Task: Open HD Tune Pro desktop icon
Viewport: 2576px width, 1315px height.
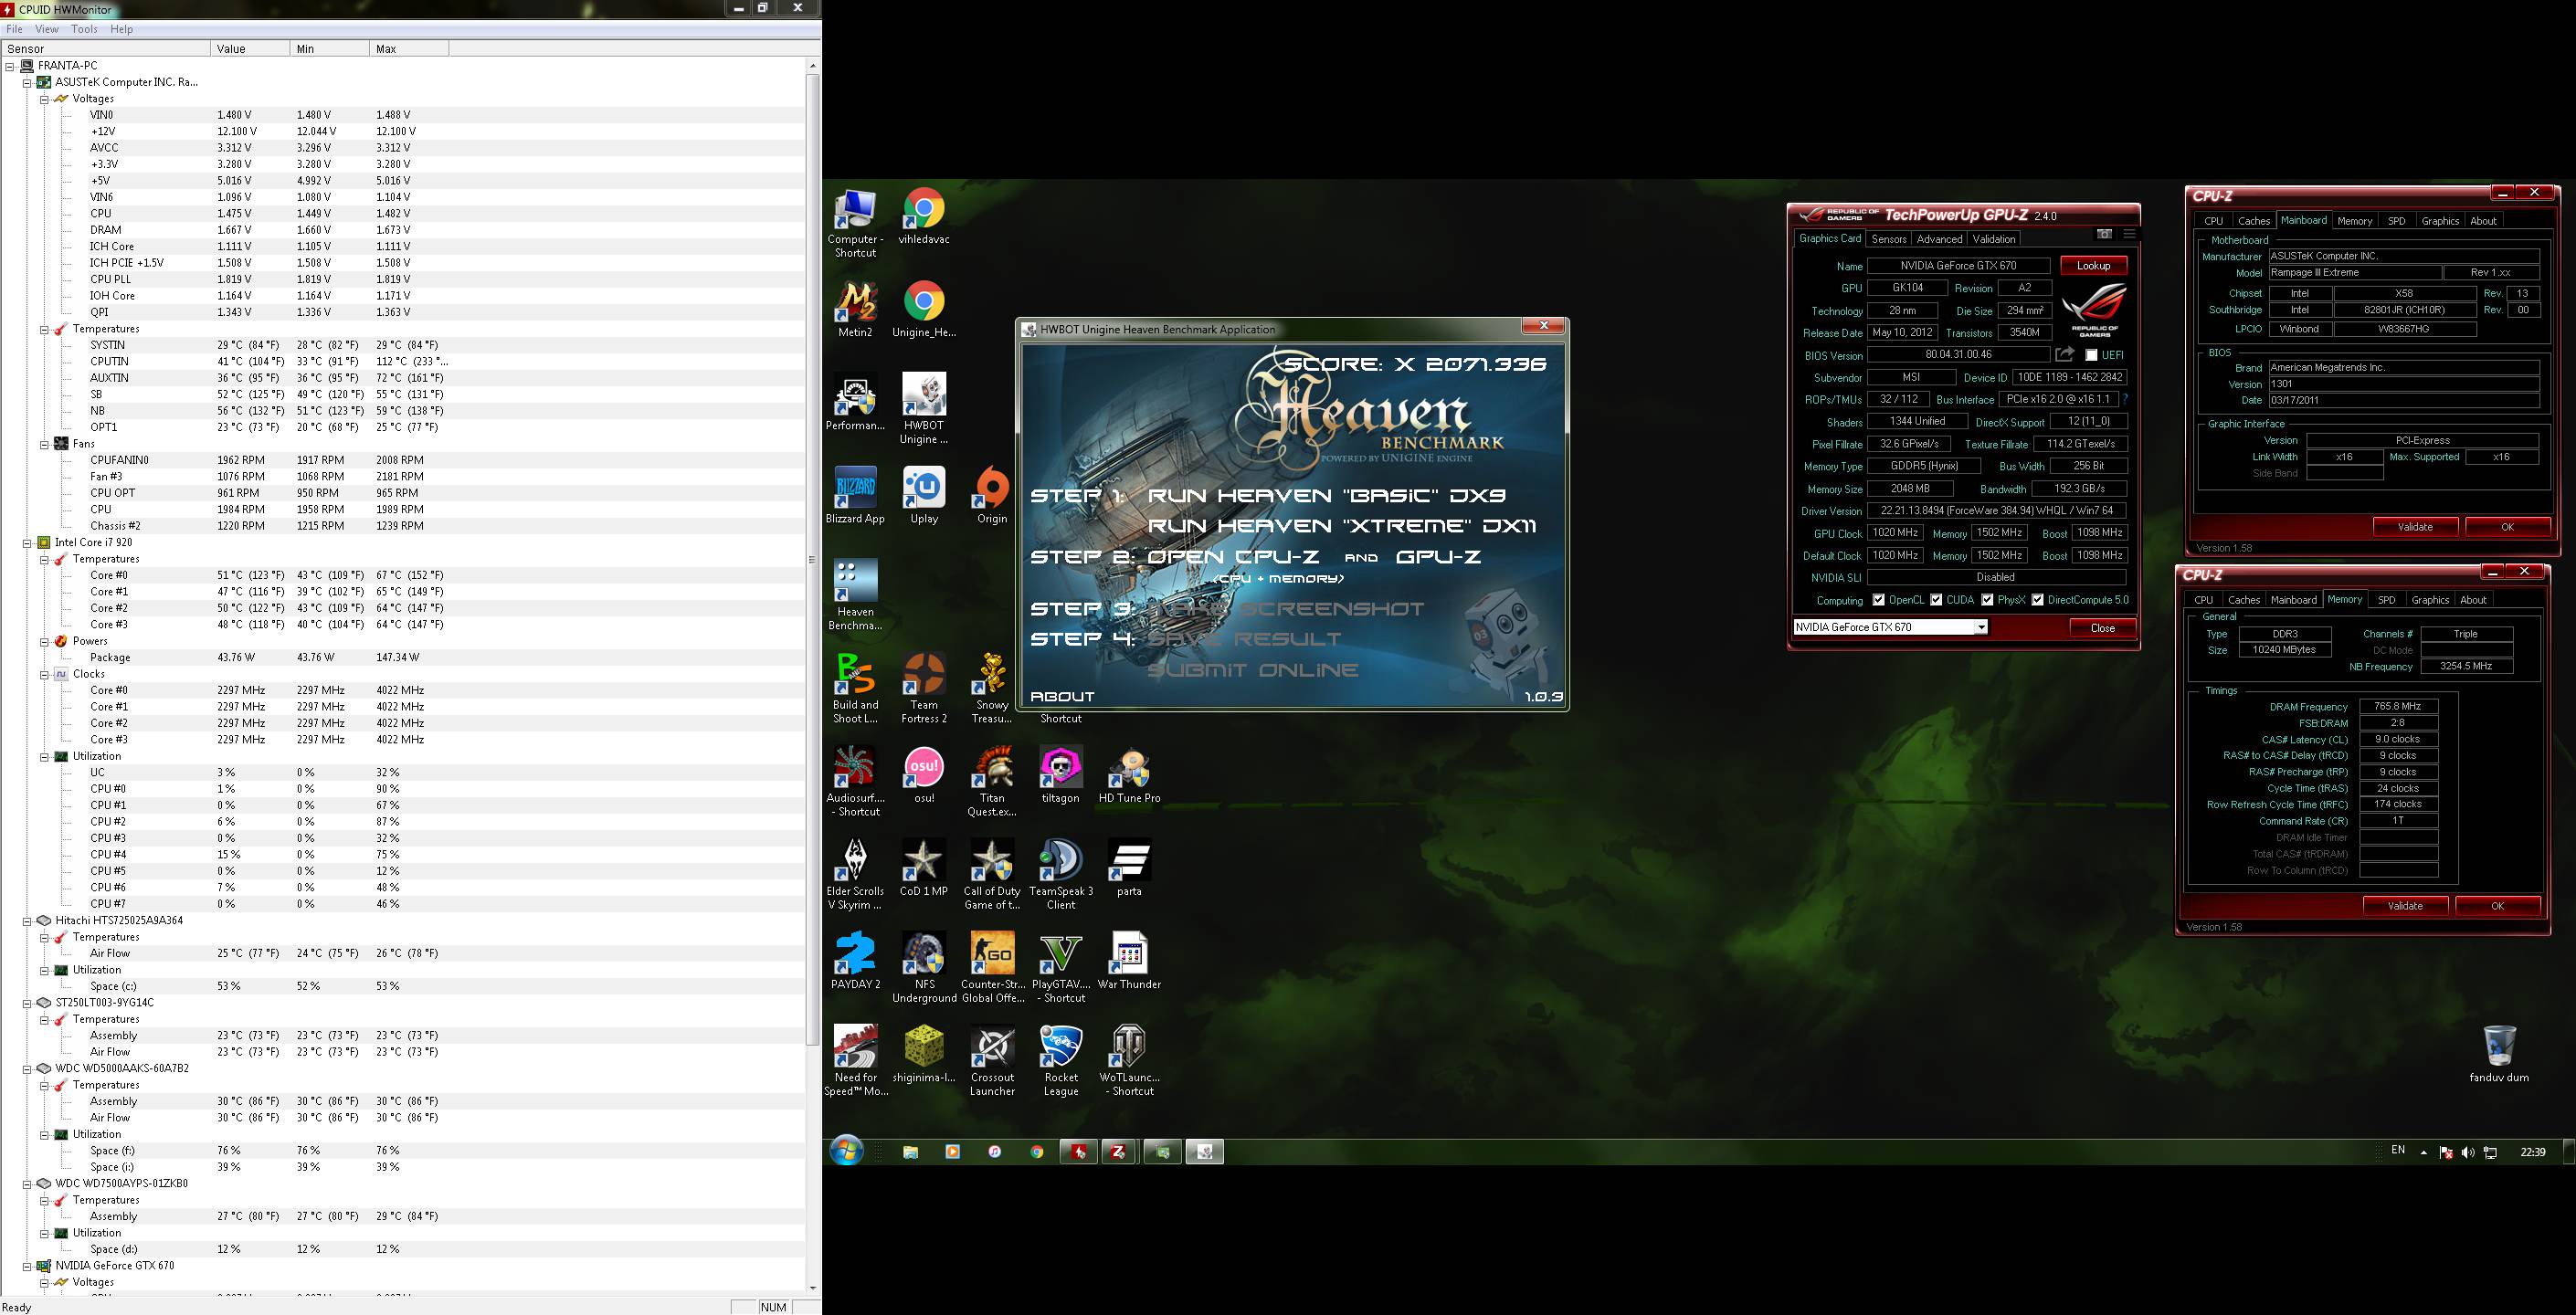Action: (1129, 775)
